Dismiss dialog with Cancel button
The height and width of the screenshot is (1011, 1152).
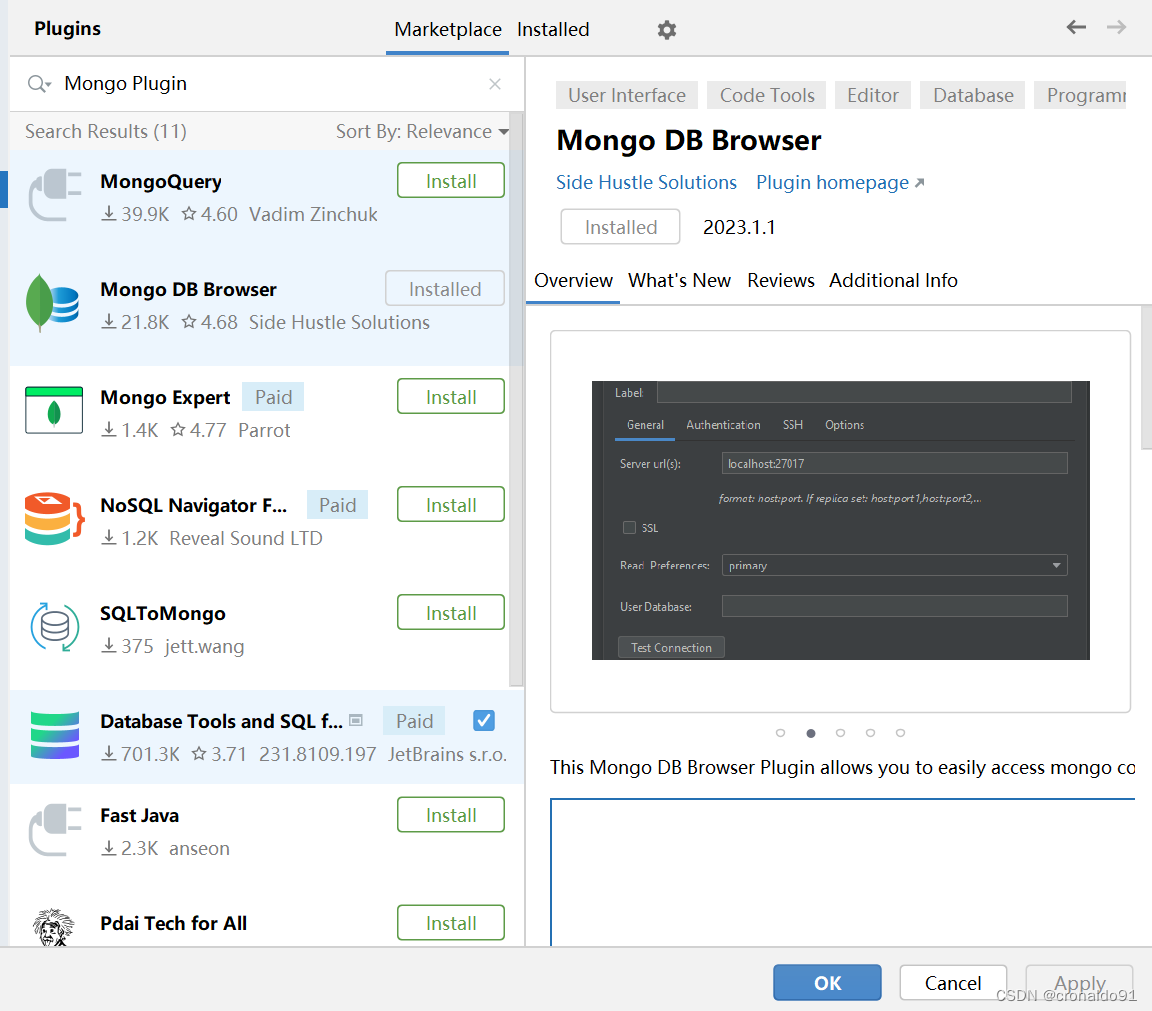[x=953, y=983]
